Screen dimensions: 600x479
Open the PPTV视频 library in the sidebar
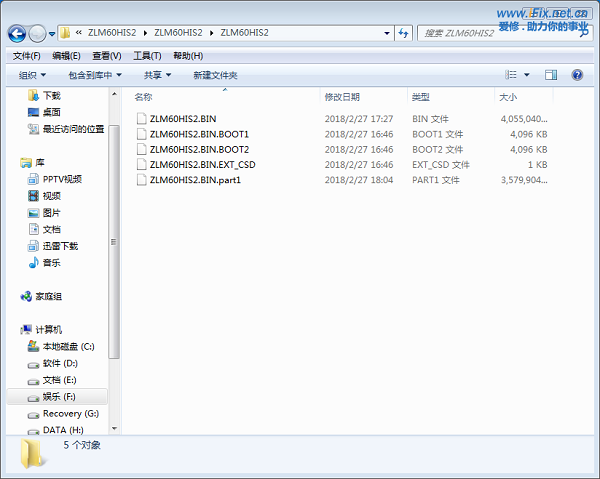pos(60,179)
